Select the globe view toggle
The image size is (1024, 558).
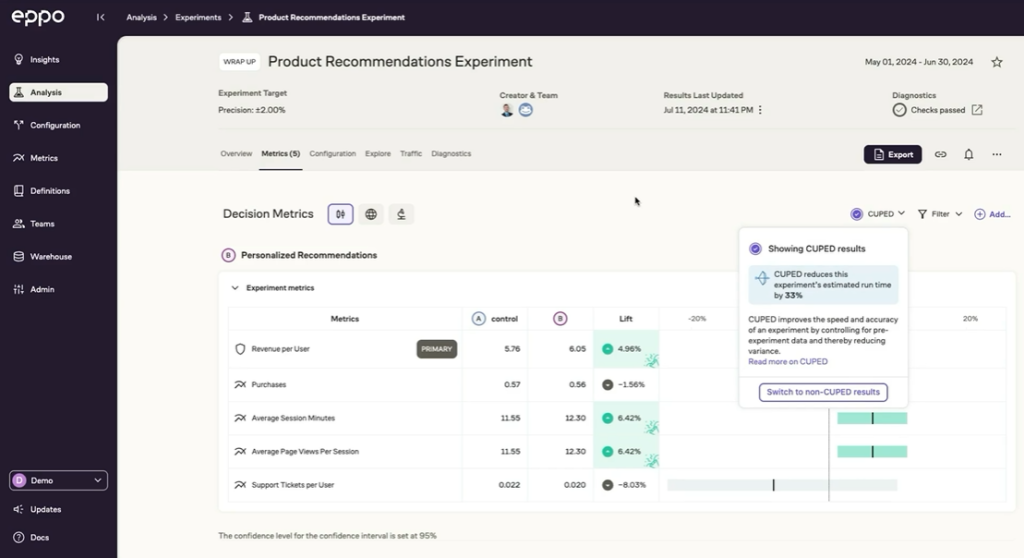(371, 214)
